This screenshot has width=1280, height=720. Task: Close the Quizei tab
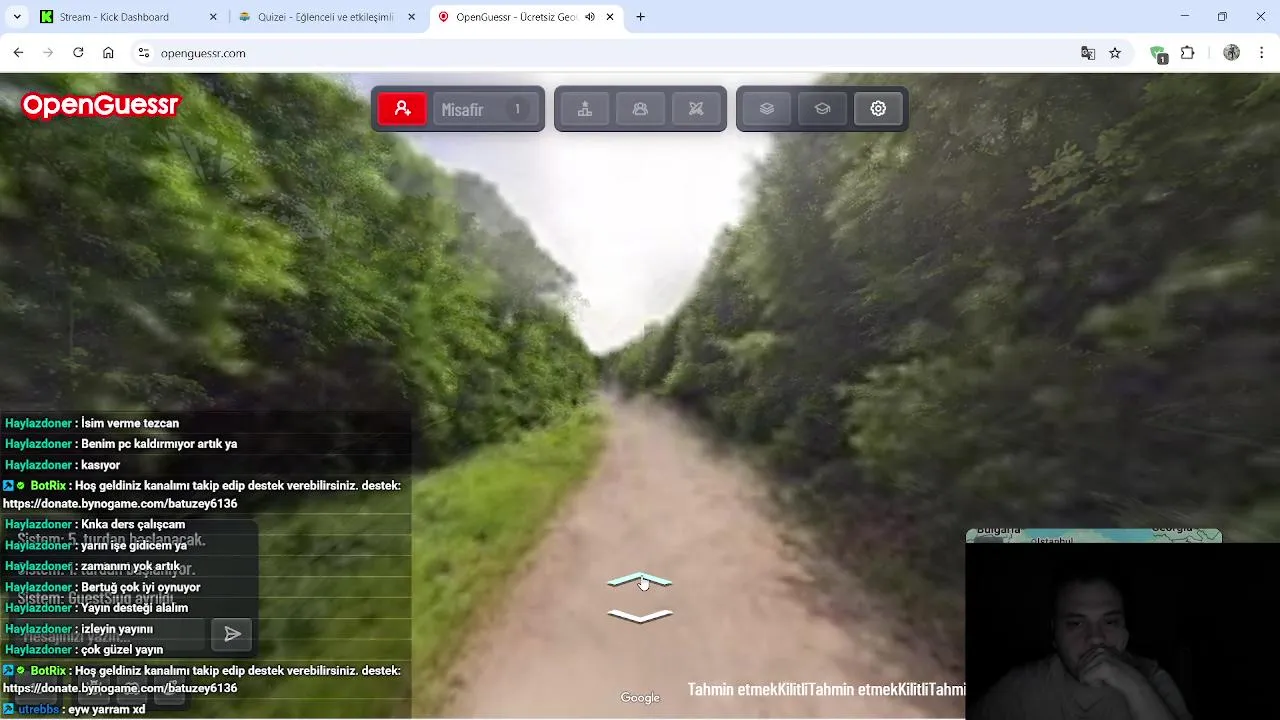[x=411, y=17]
